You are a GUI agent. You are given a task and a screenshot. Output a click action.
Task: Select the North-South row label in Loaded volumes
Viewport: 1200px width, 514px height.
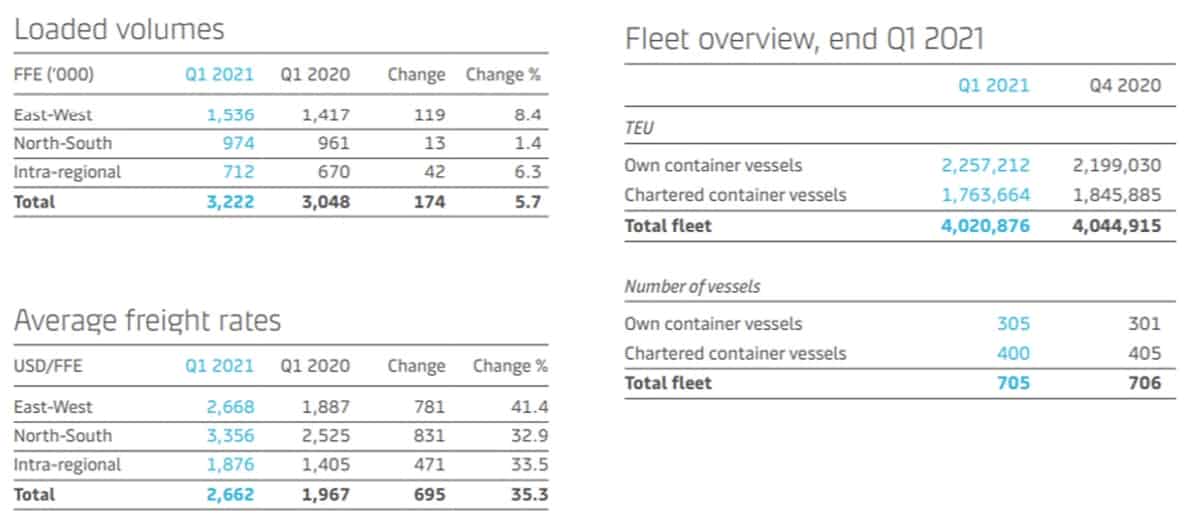63,143
